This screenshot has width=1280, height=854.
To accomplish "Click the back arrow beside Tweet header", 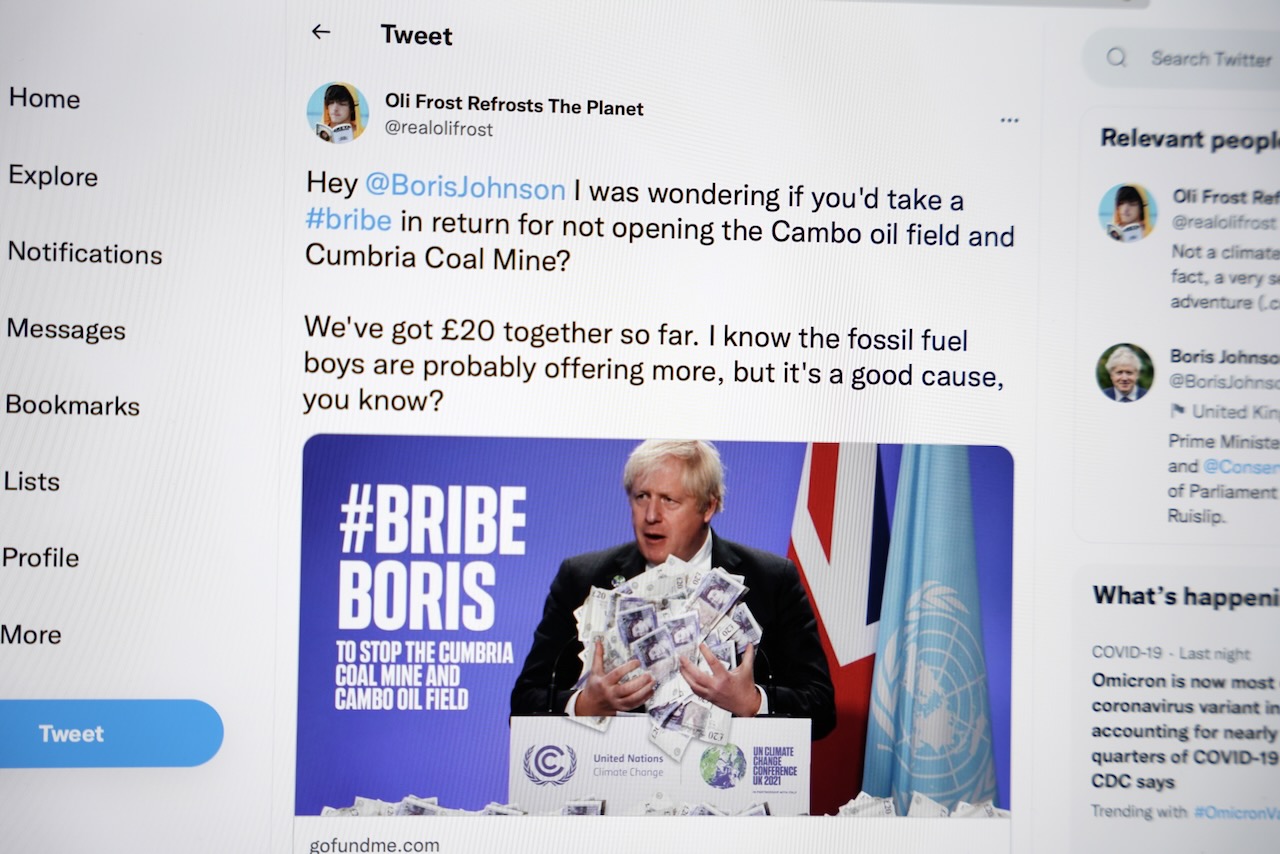I will coord(320,32).
